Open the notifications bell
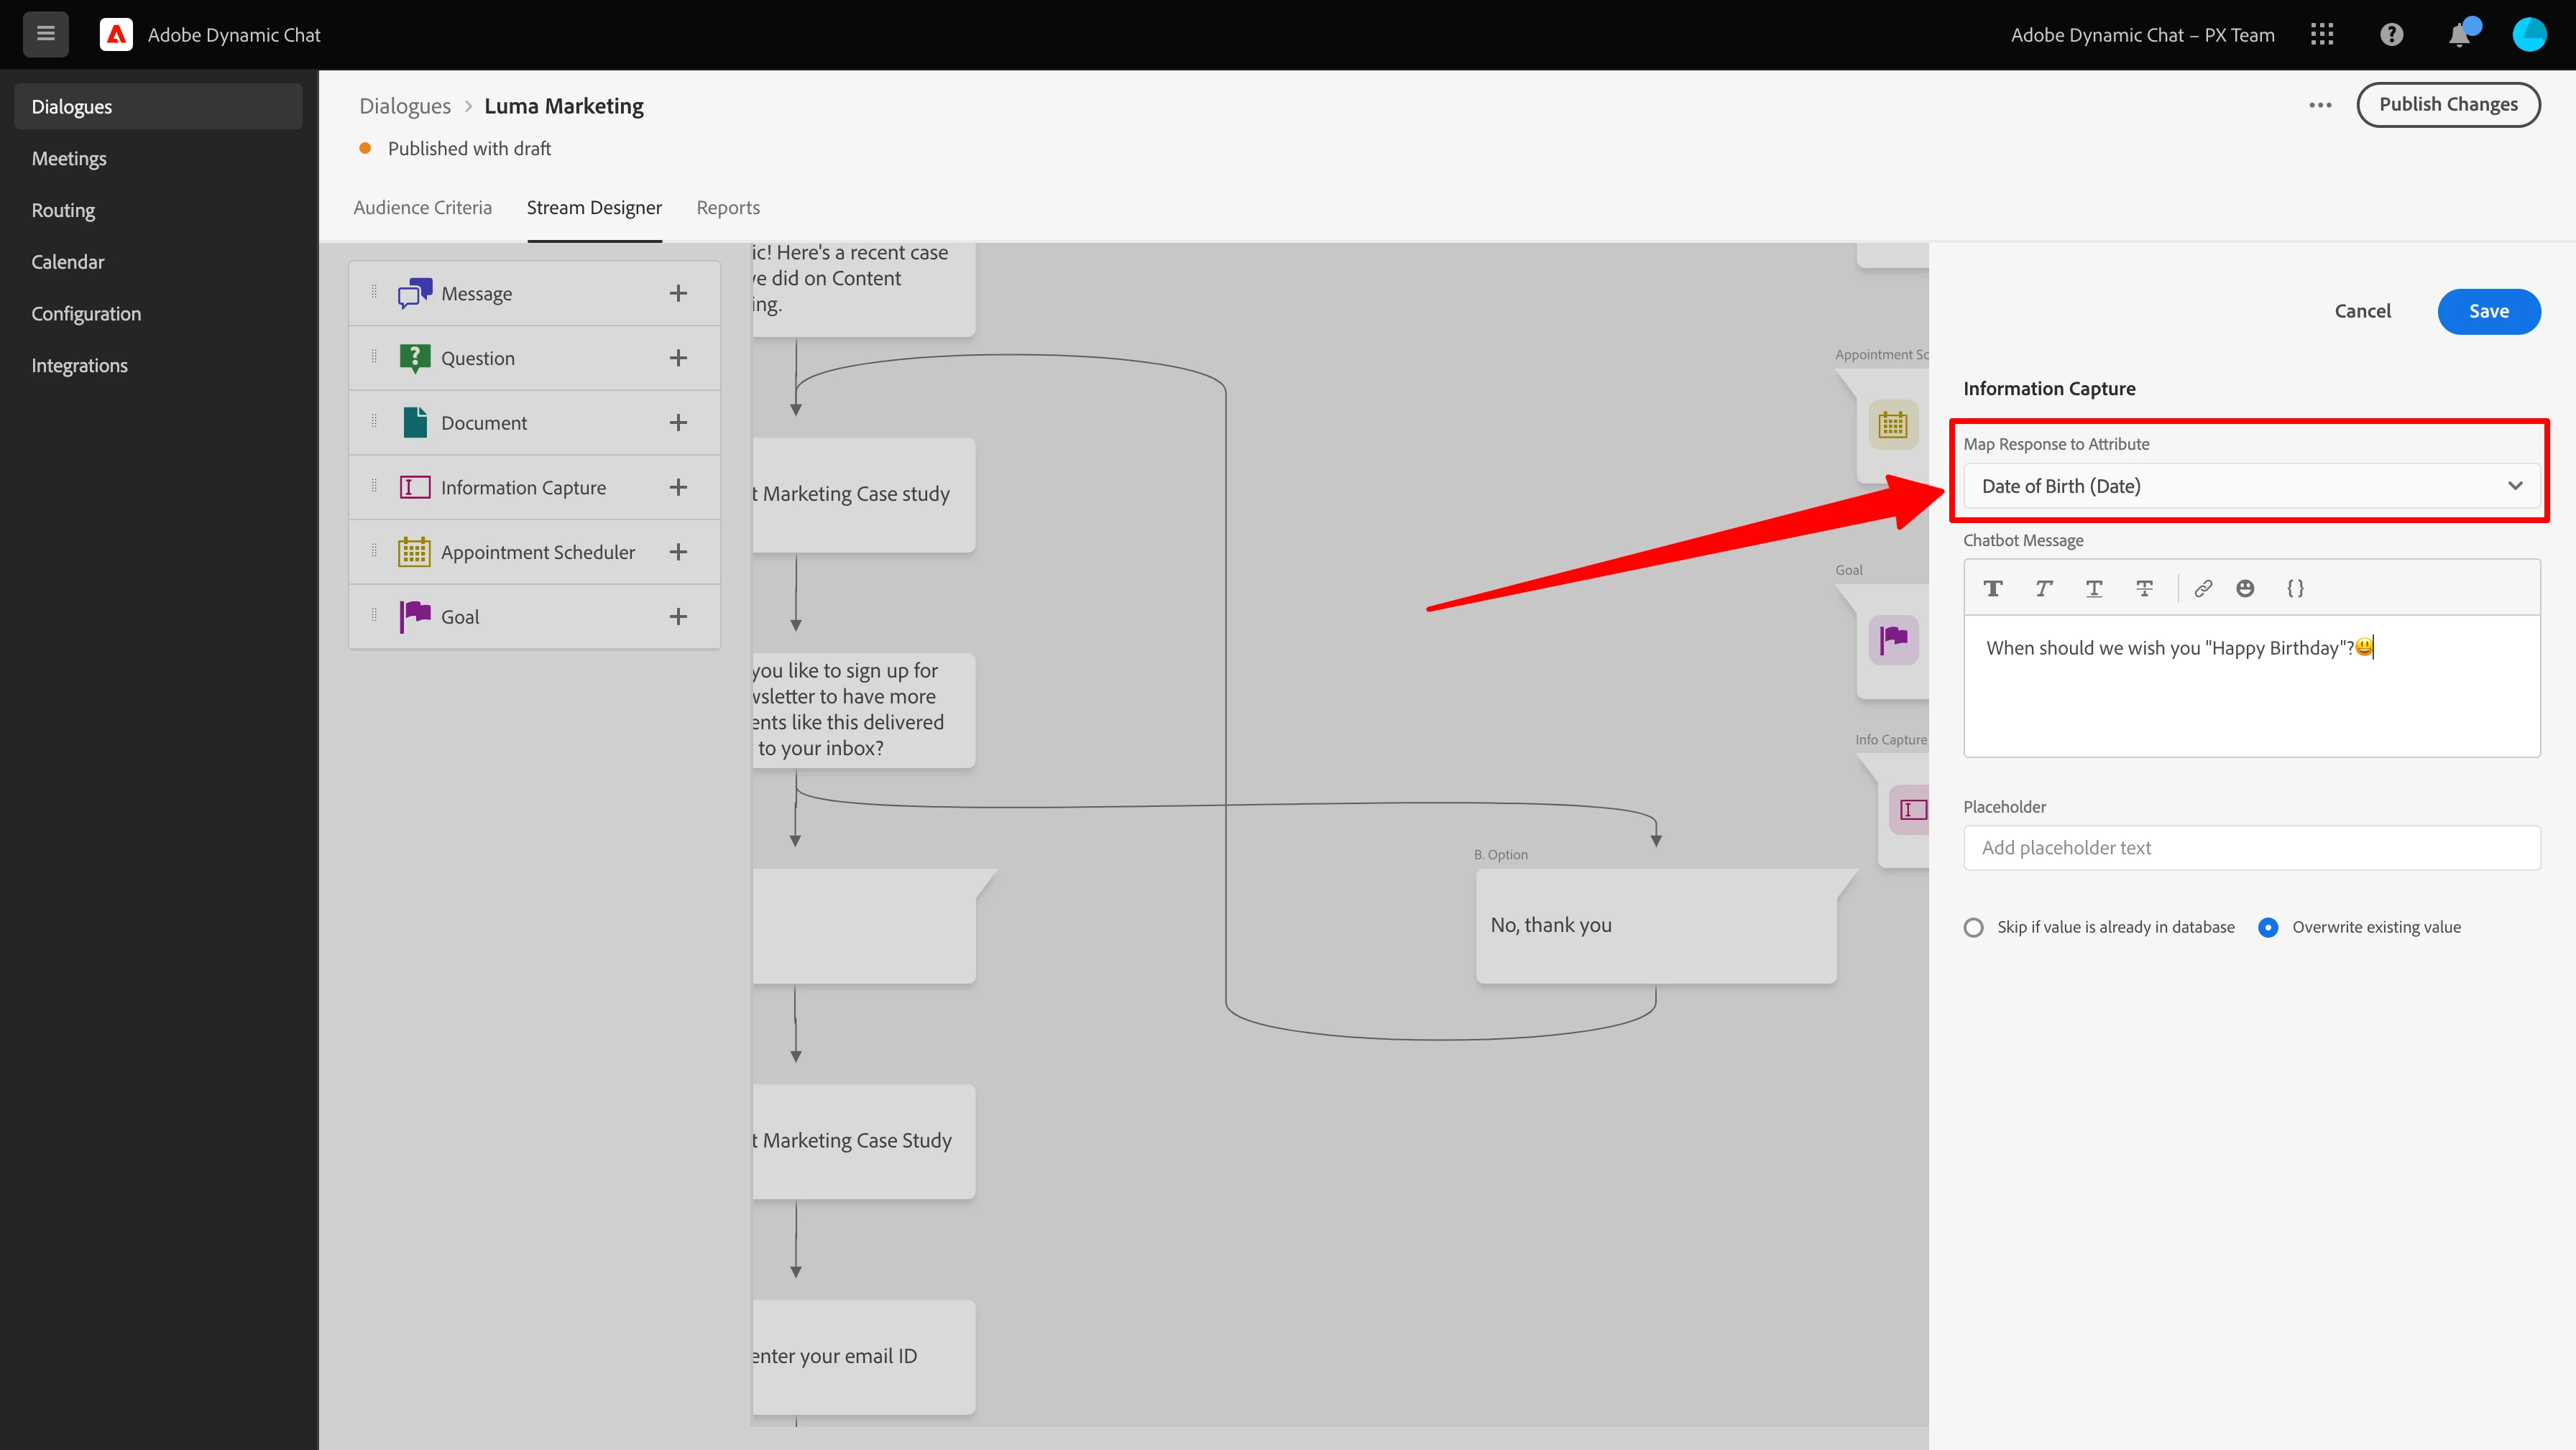This screenshot has width=2576, height=1450. pyautogui.click(x=2459, y=35)
